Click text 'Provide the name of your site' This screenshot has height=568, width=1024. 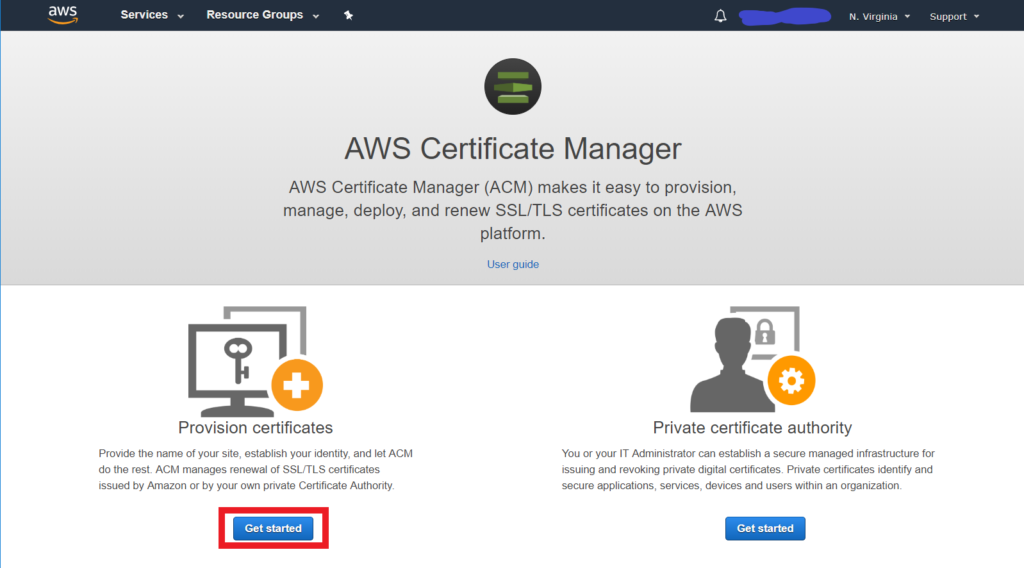click(168, 453)
